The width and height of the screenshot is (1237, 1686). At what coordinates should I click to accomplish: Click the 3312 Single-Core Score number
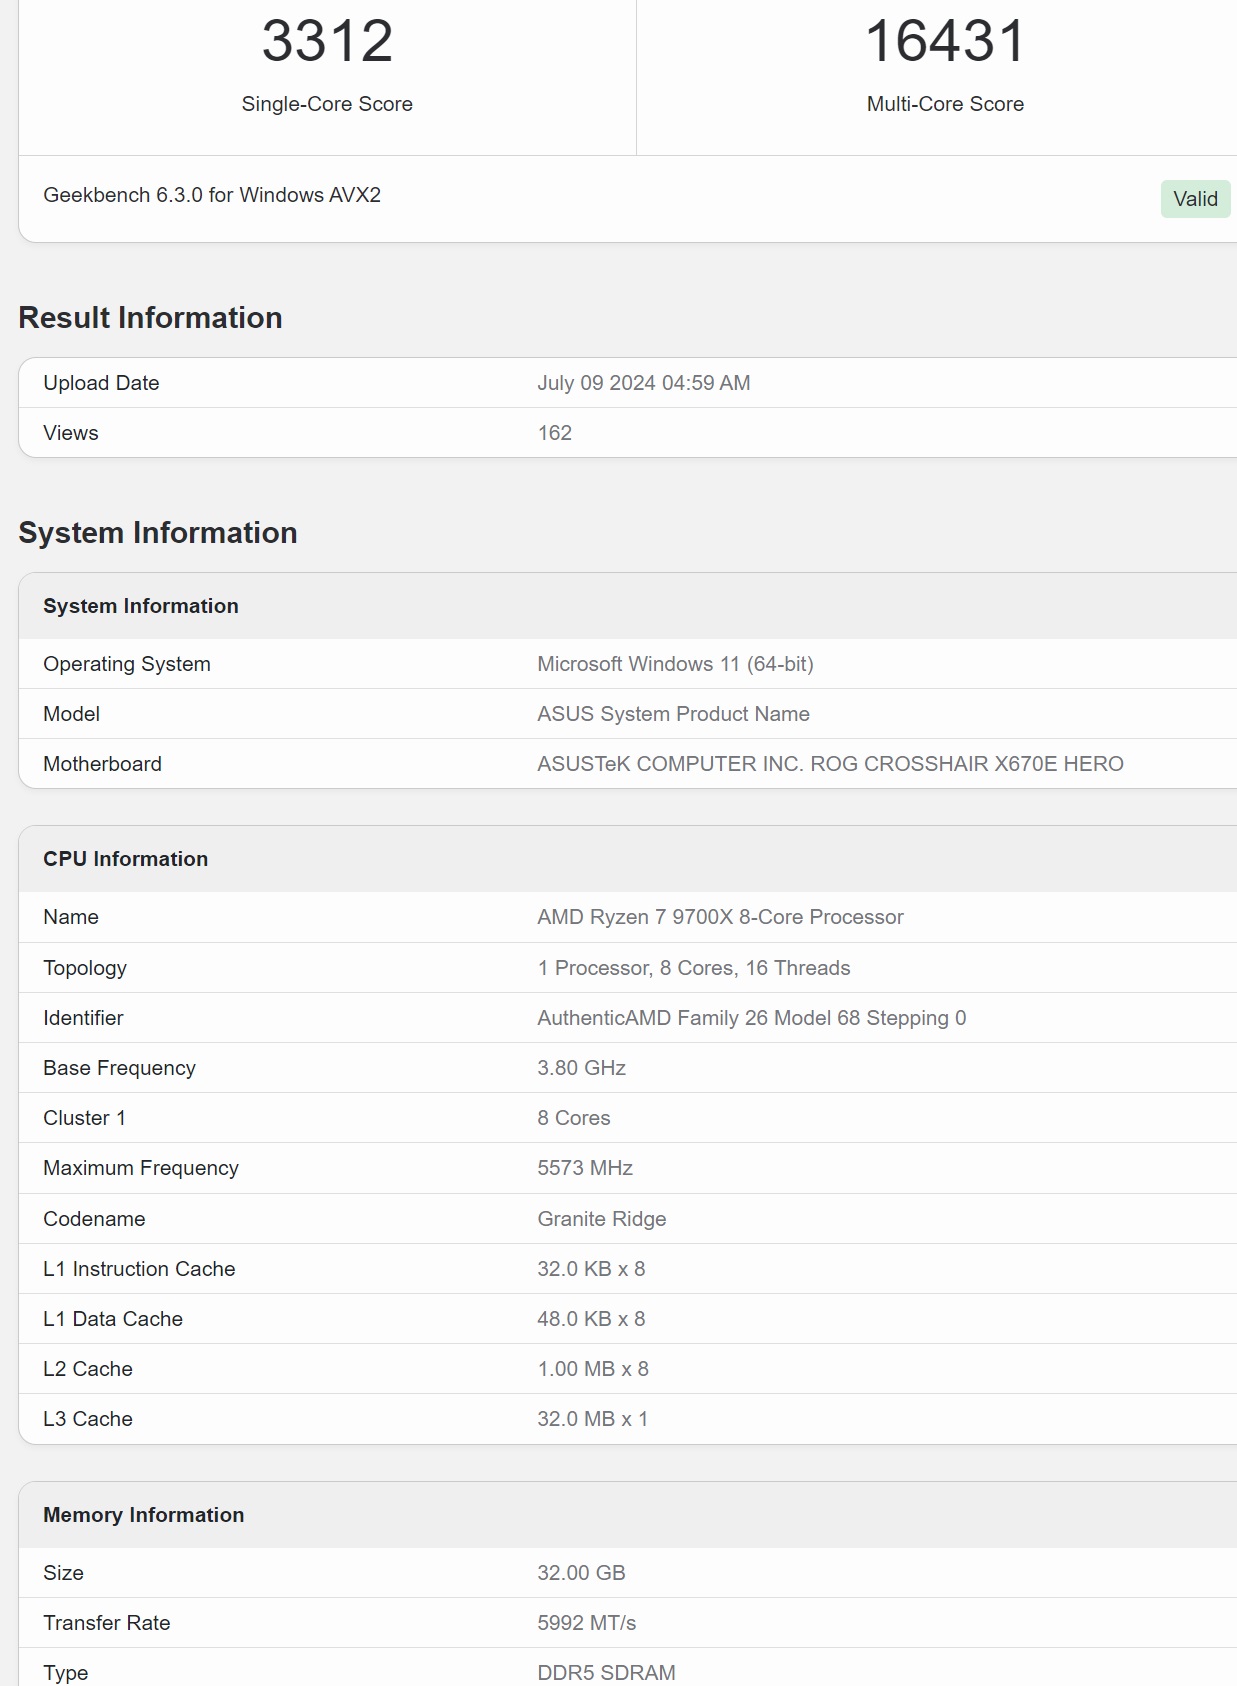pyautogui.click(x=327, y=41)
